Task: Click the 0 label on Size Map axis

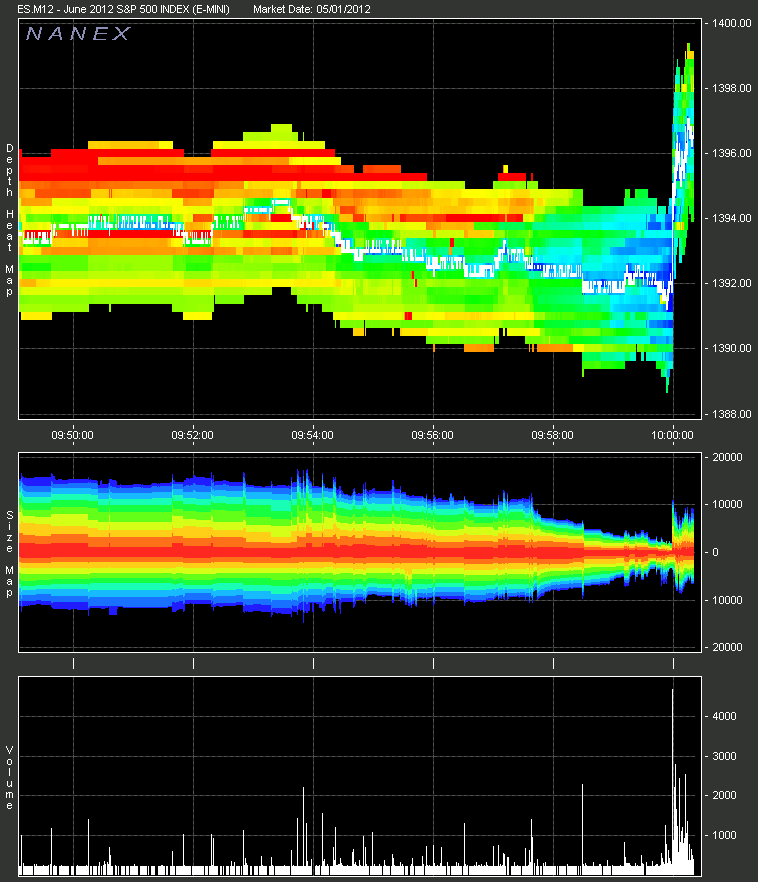Action: click(715, 552)
